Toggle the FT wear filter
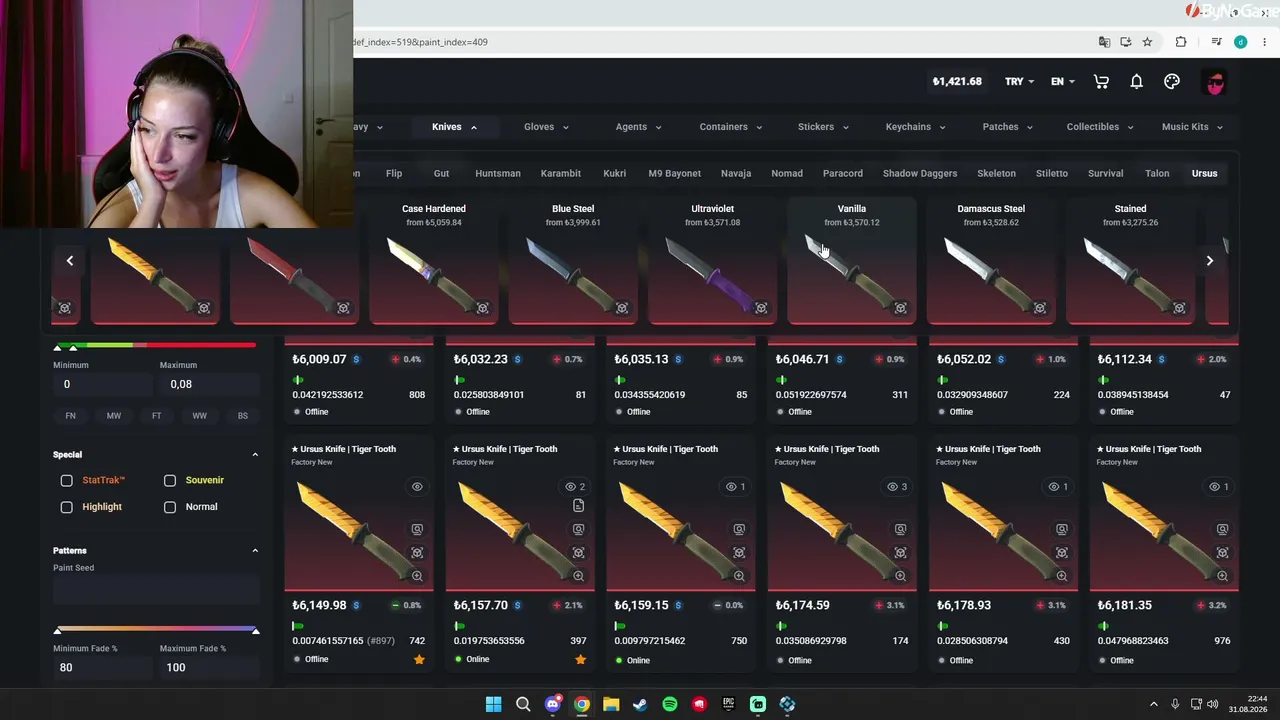 tap(156, 415)
